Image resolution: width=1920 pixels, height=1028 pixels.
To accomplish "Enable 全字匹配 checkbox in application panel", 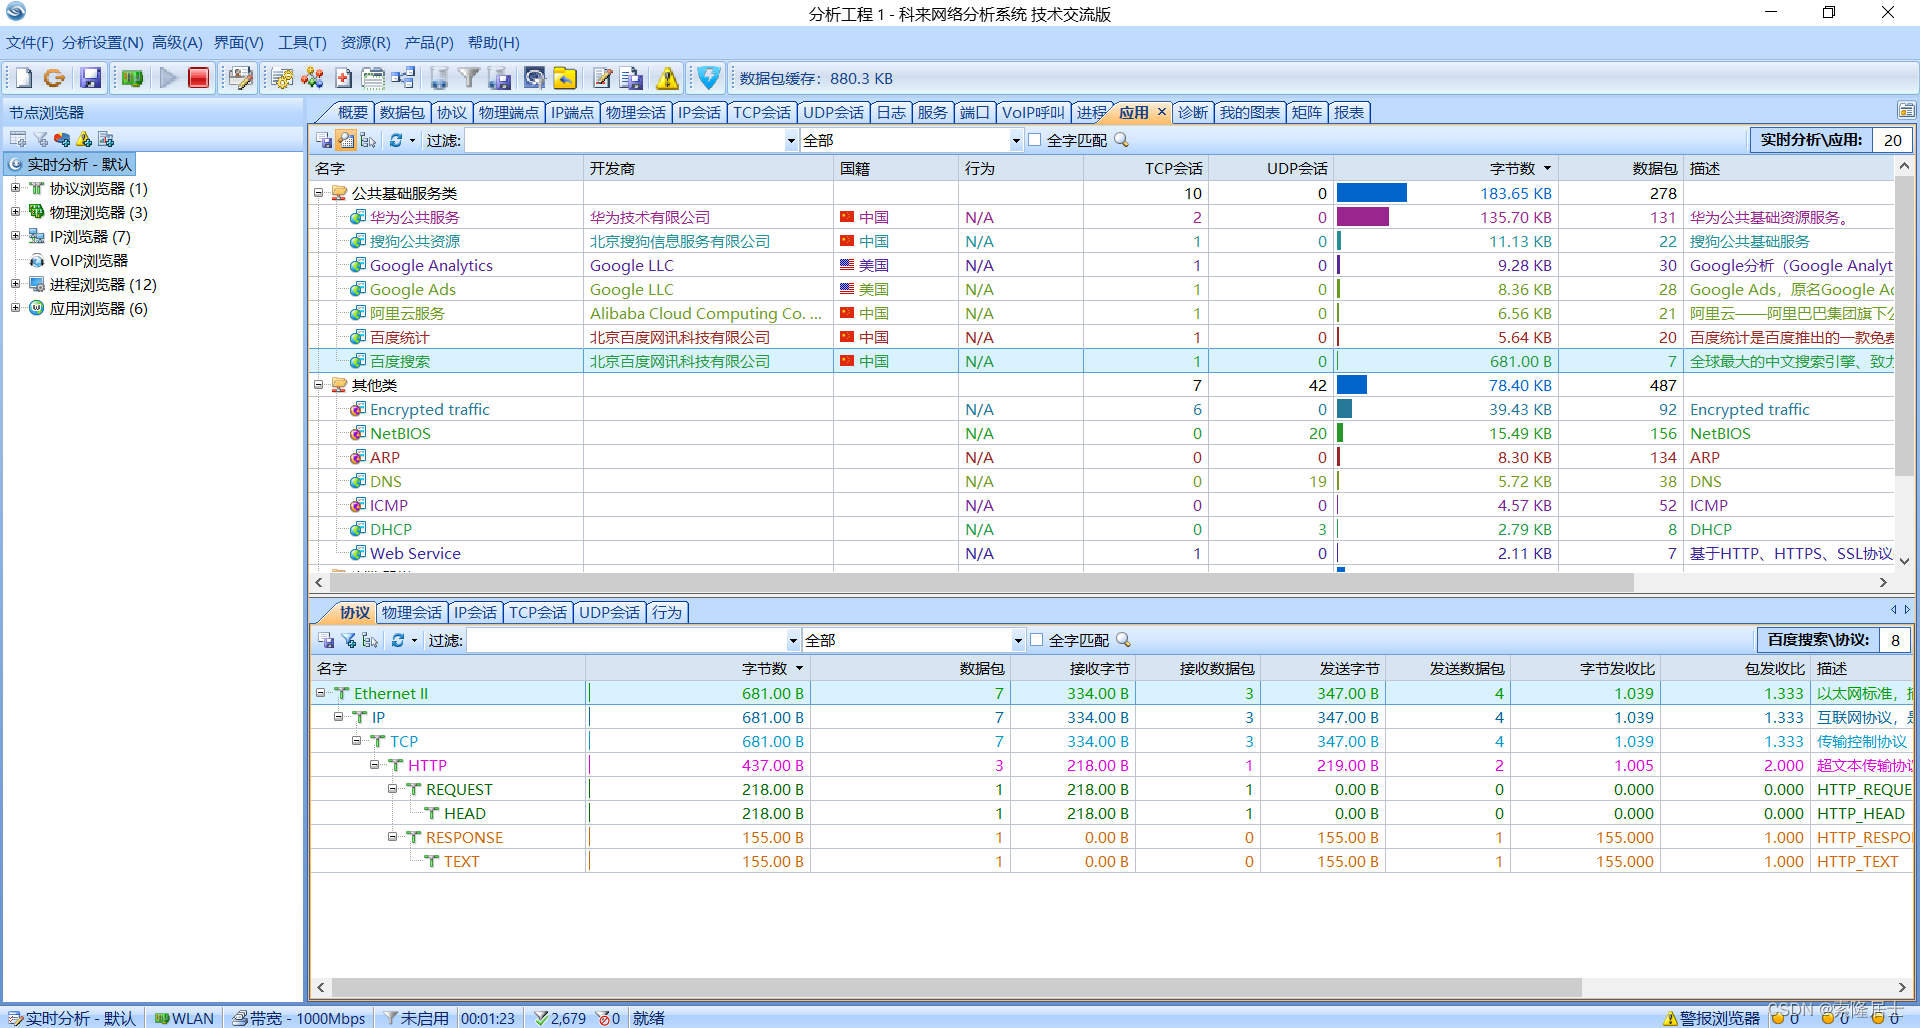I will pyautogui.click(x=1035, y=140).
